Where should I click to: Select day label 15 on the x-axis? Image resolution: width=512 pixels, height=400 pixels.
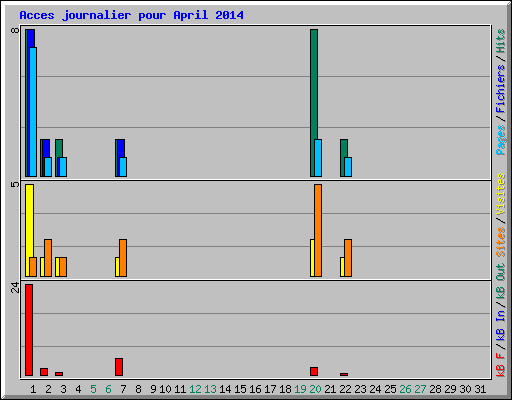tap(240, 389)
